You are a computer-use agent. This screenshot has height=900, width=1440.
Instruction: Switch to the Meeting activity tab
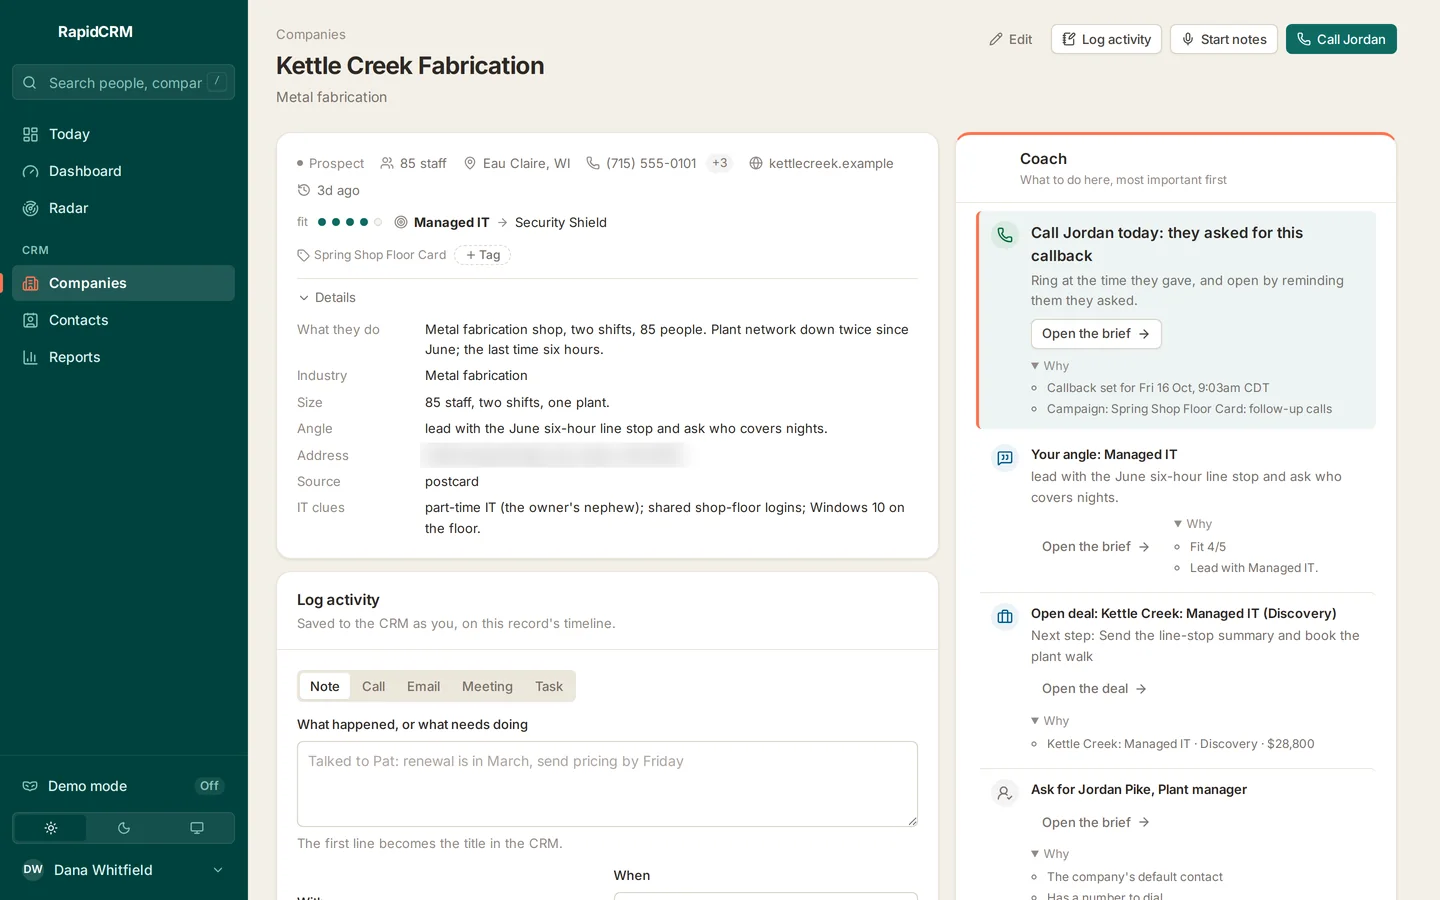point(487,686)
